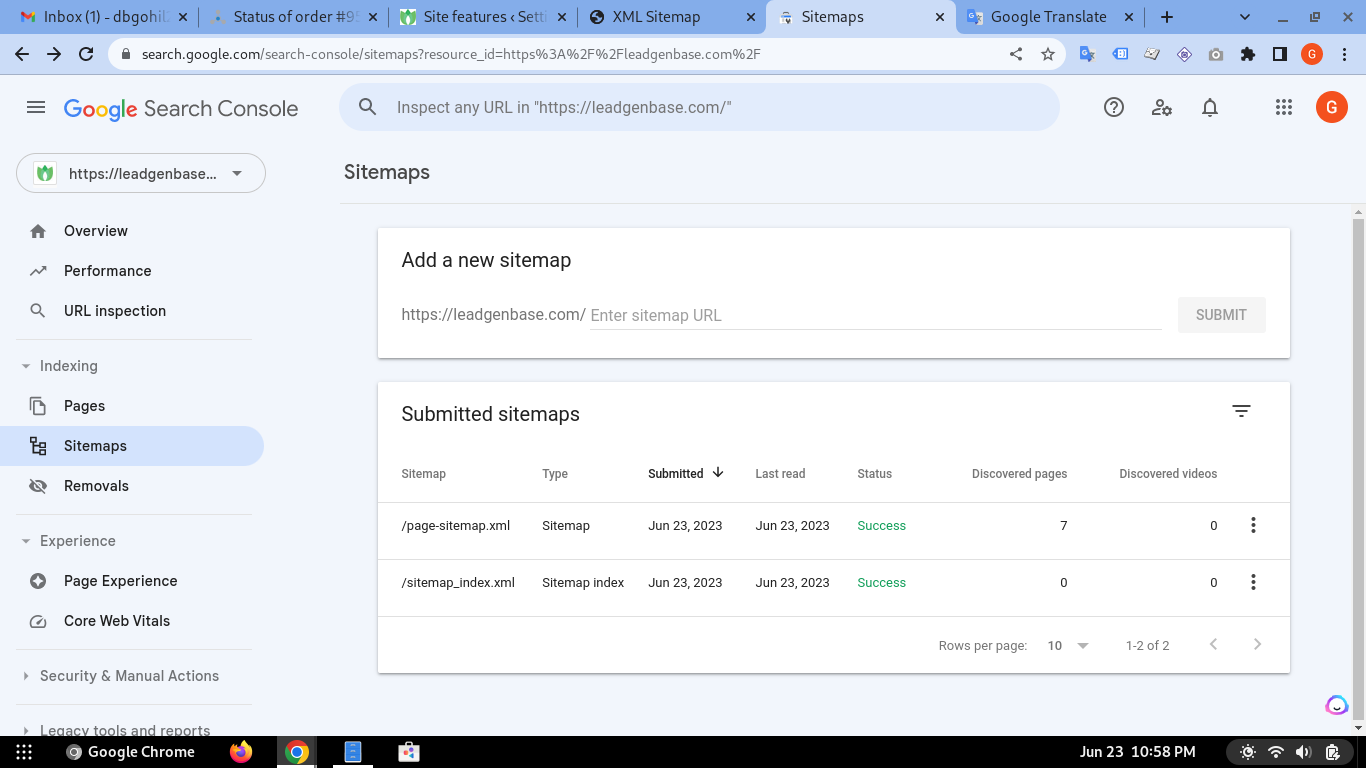Open the Google Translate extension icon
Viewport: 1366px width, 768px height.
pos(1088,54)
